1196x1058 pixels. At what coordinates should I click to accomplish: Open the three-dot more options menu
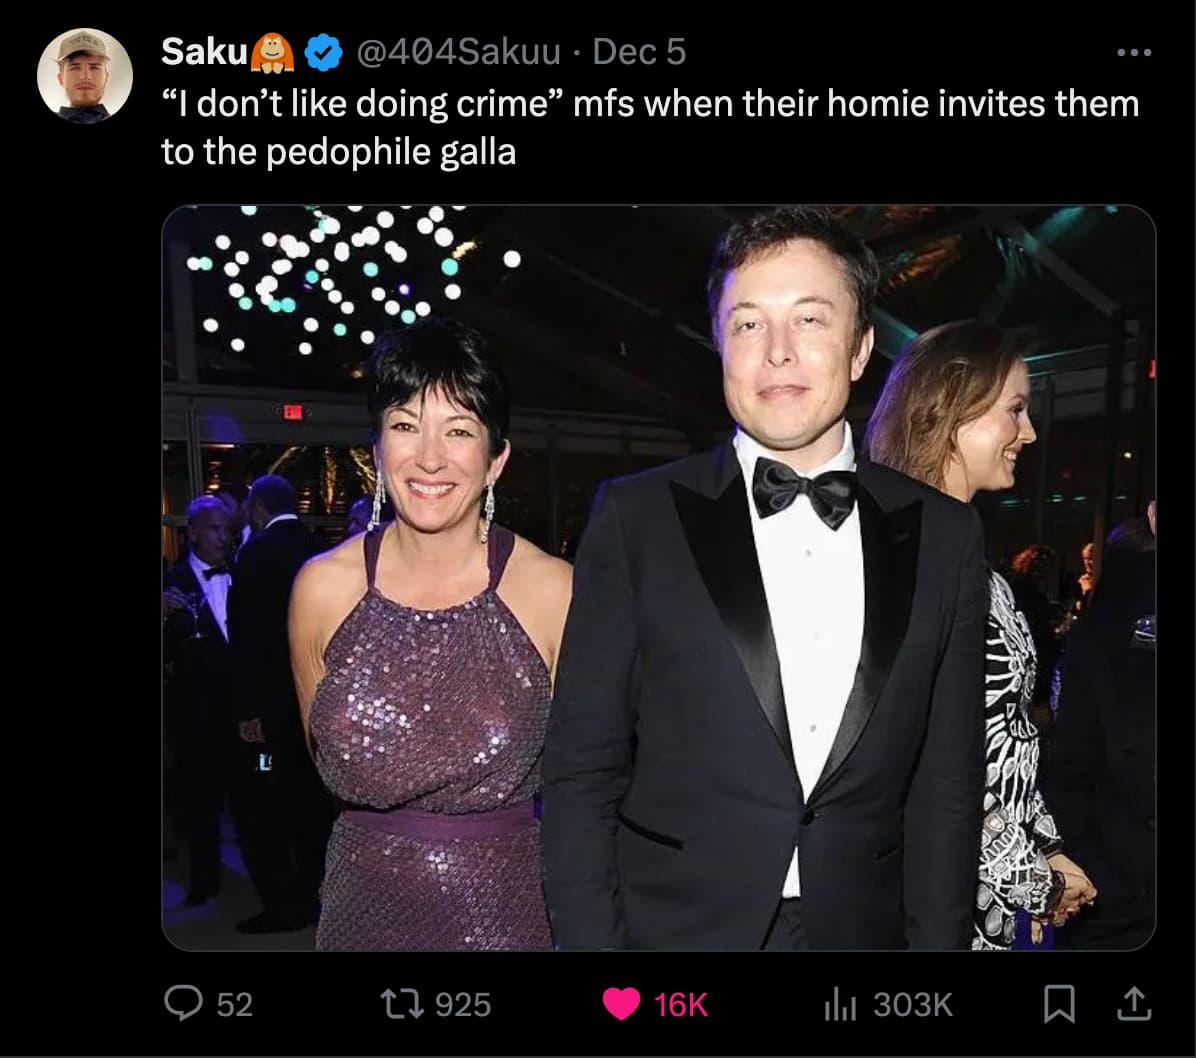click(x=1134, y=52)
